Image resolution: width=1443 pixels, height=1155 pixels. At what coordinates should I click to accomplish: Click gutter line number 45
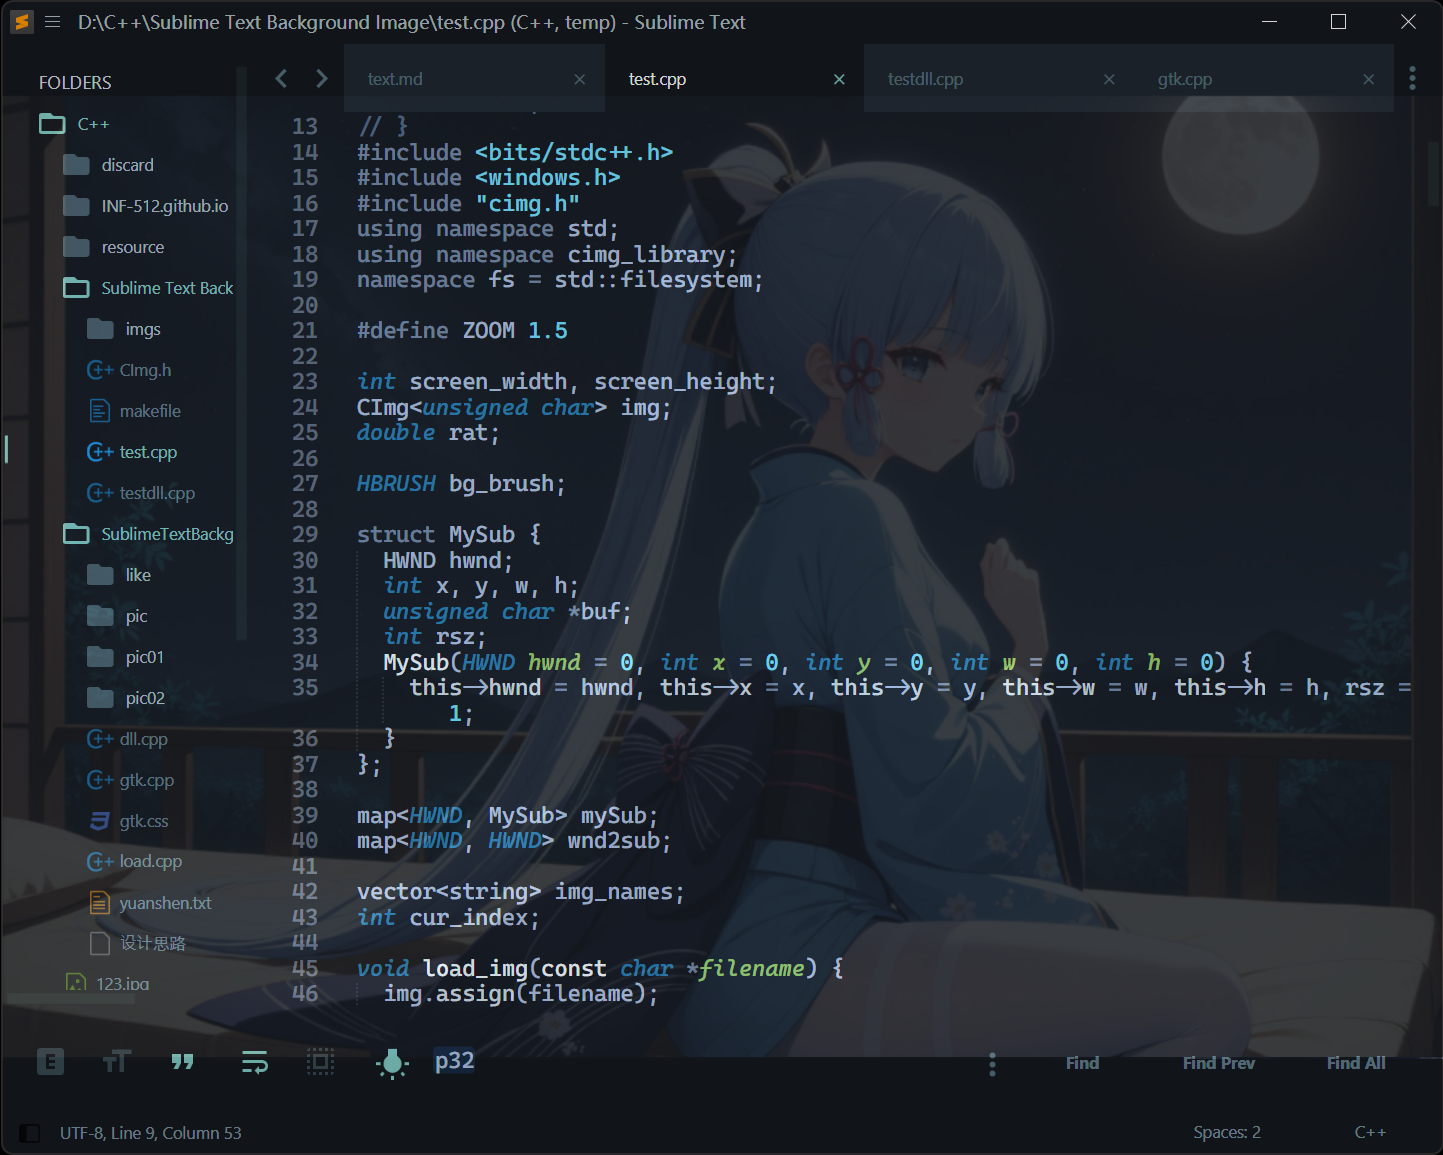pos(305,968)
